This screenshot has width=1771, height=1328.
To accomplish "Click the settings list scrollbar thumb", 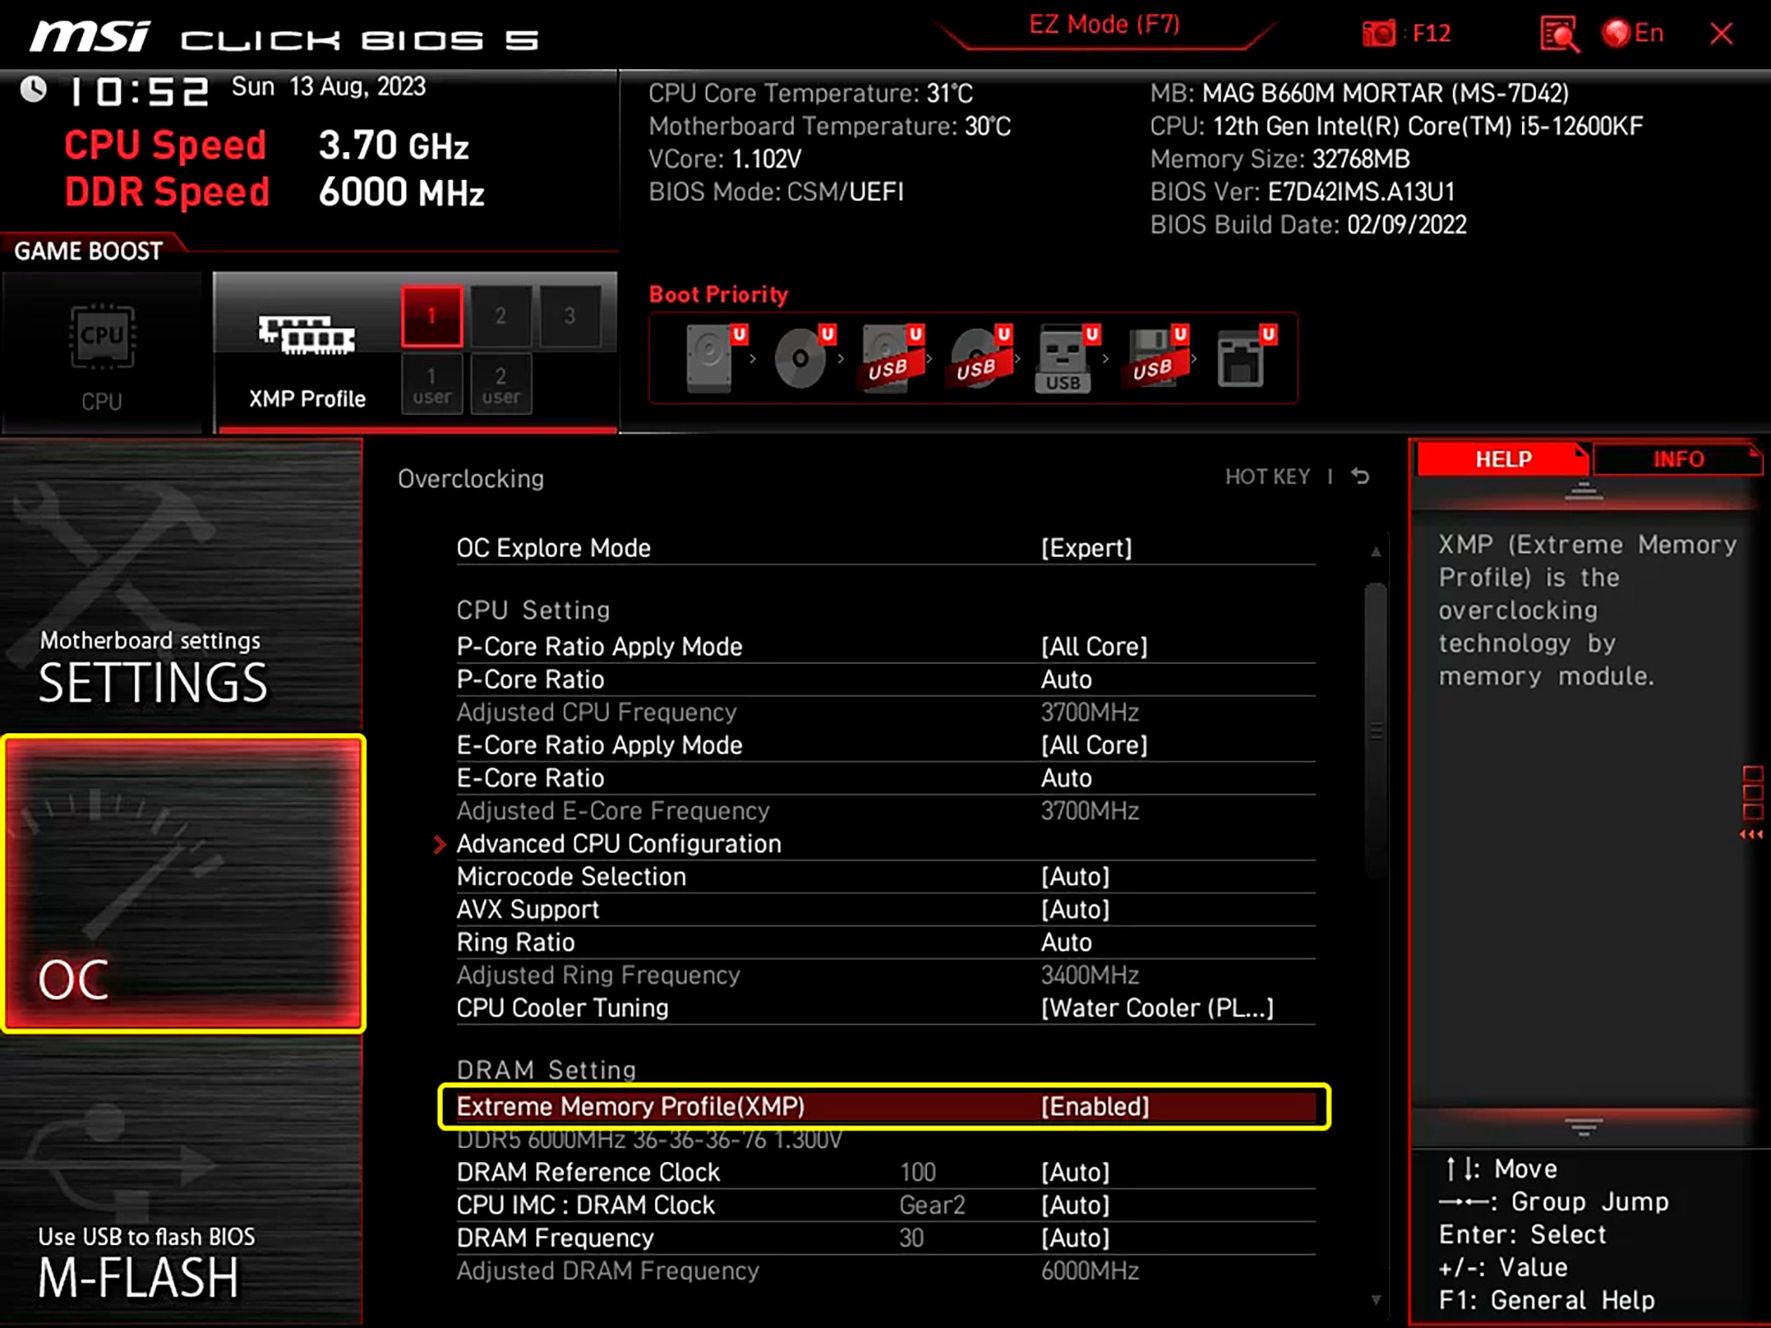I will (x=1376, y=730).
